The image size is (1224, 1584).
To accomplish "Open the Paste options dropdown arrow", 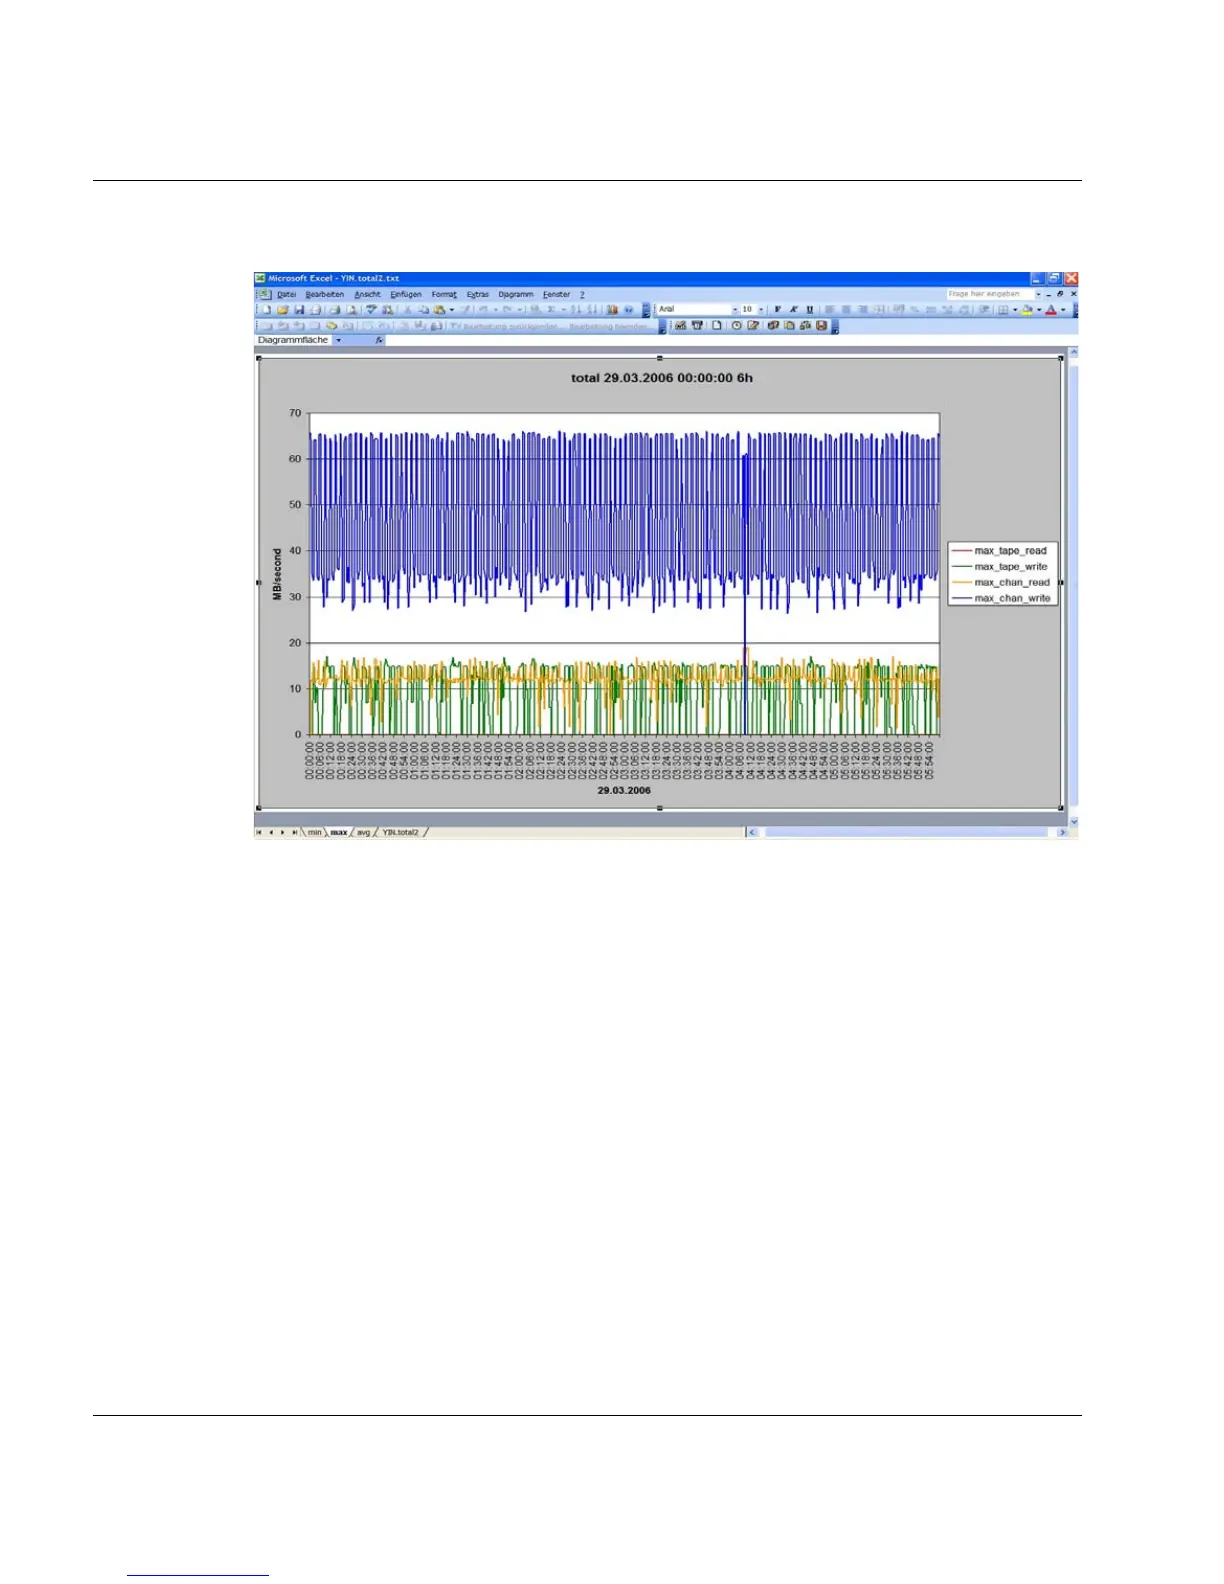I will pos(452,310).
